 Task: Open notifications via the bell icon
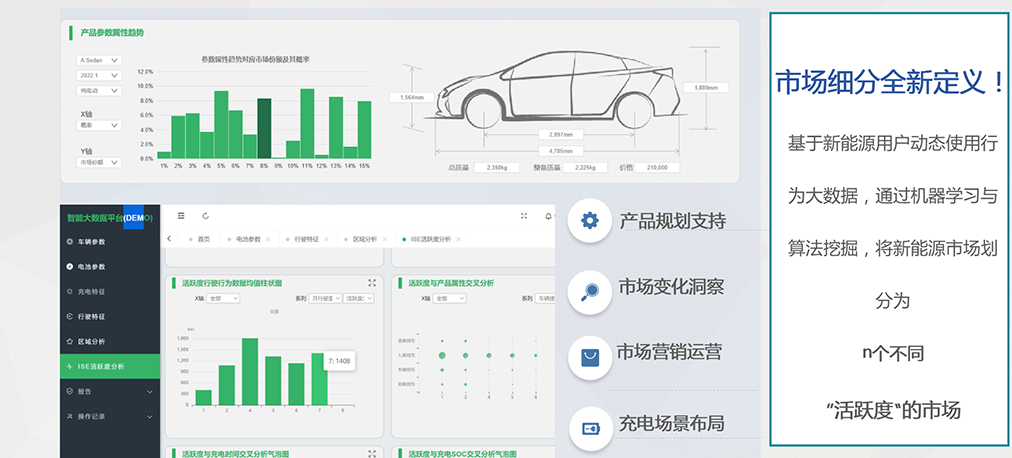(x=548, y=215)
